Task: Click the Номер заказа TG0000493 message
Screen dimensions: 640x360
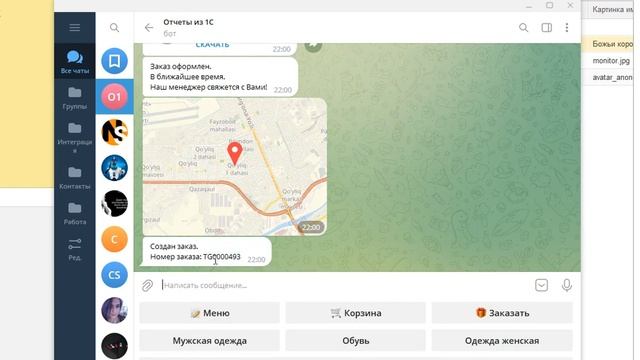Action: [207, 251]
